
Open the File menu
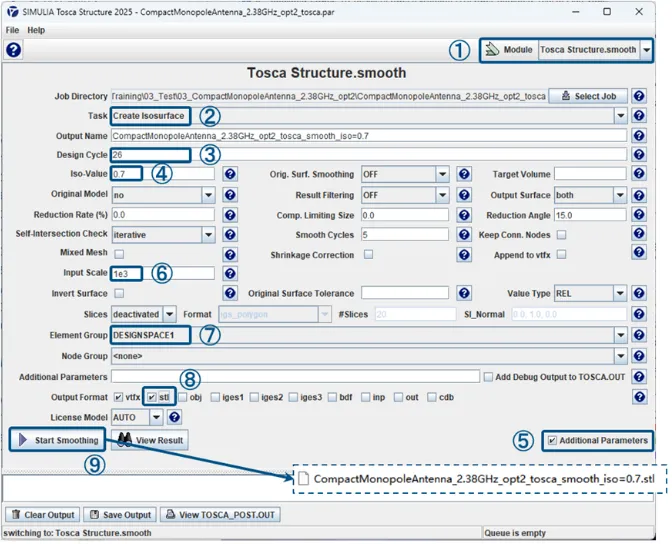point(12,30)
